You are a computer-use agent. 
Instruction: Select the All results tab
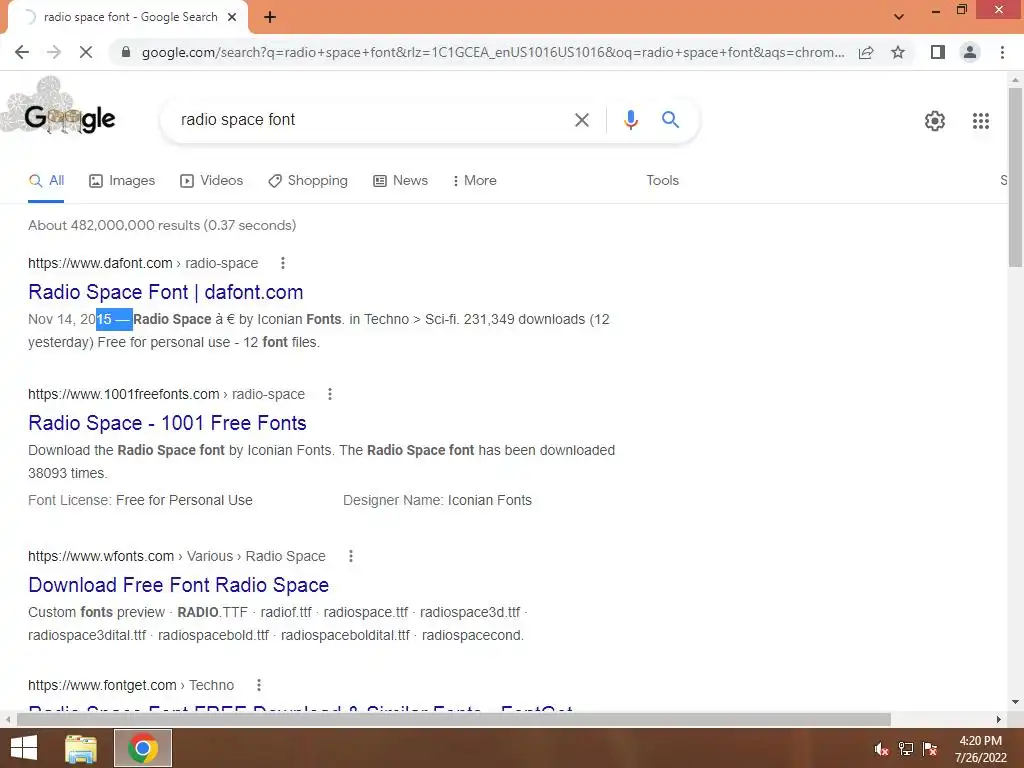(x=46, y=181)
